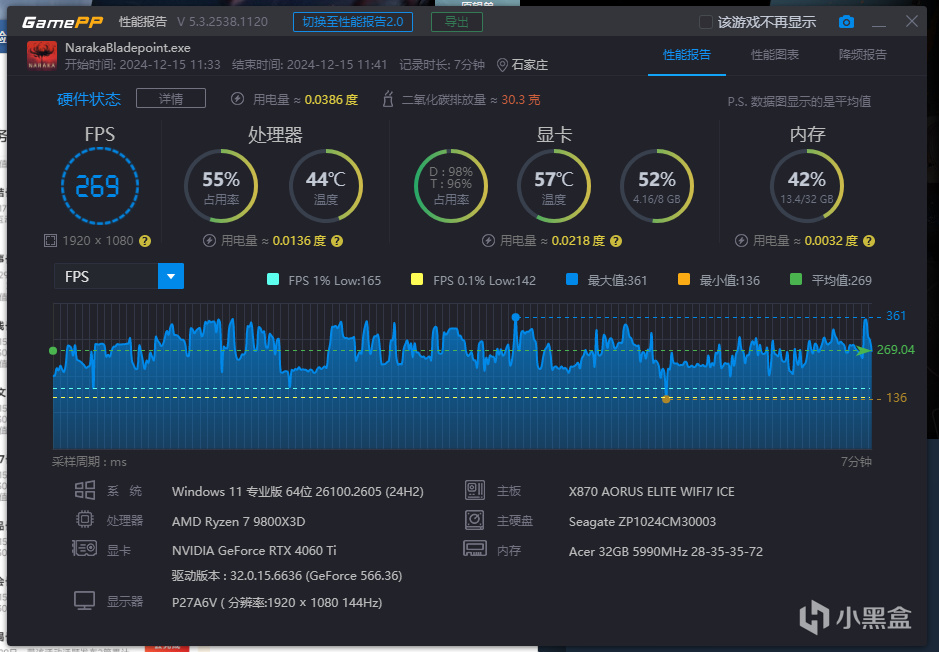Click 切换至性能报告2.0 button
Screen dimensions: 939x652
pos(353,22)
